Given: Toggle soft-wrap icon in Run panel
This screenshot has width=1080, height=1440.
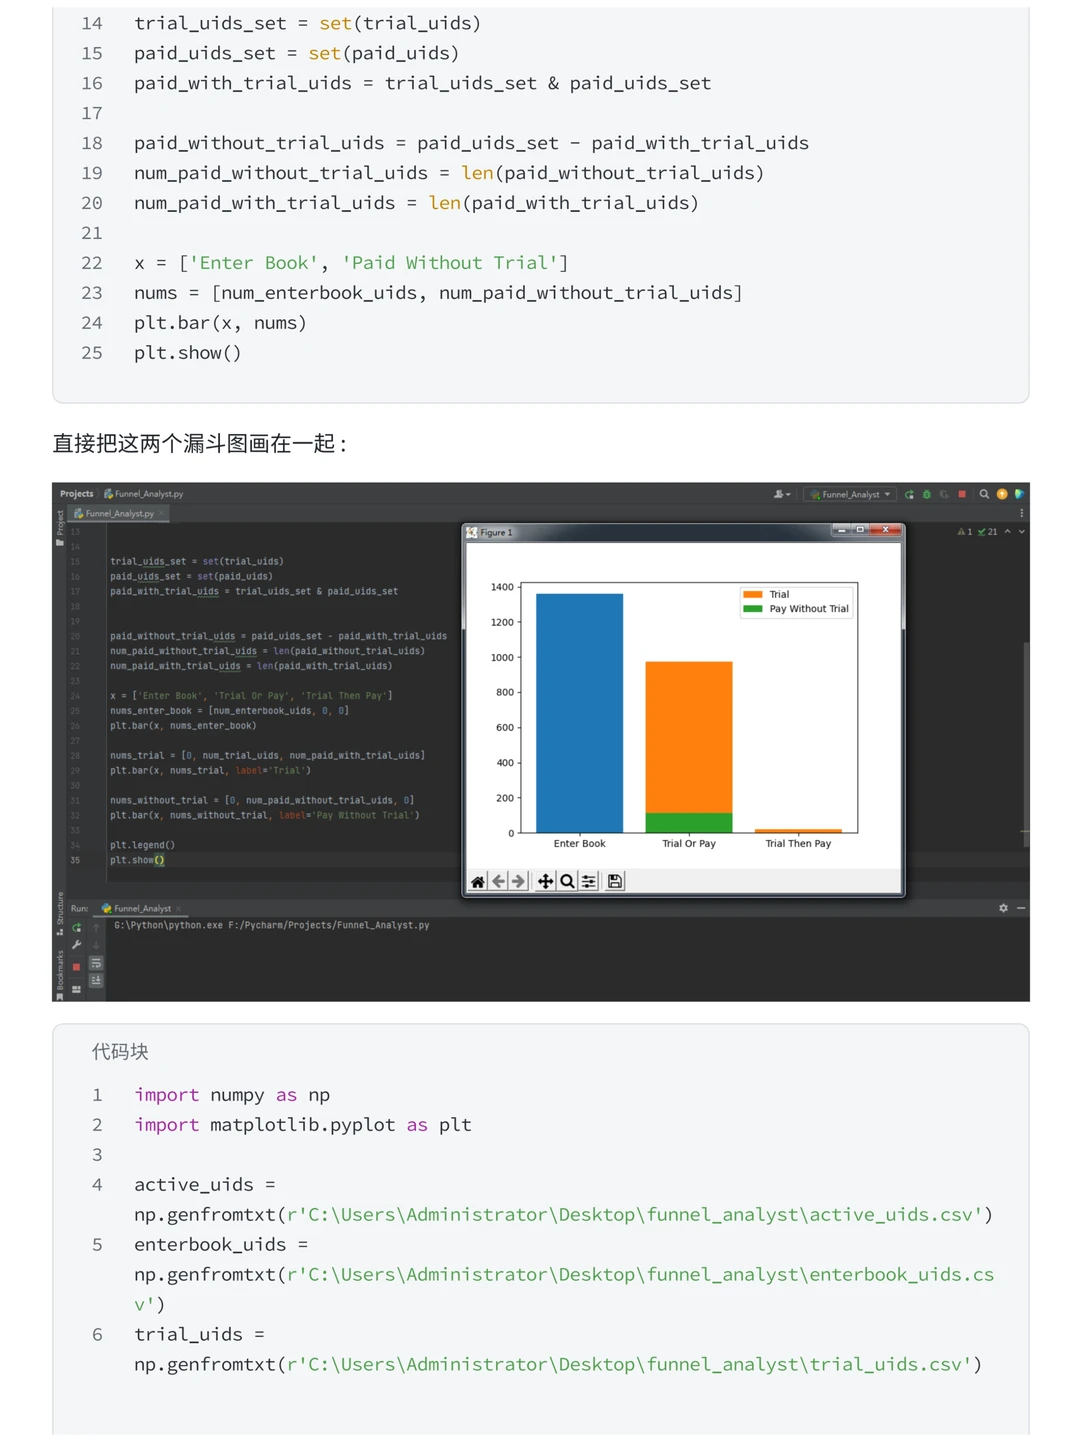Looking at the screenshot, I should [x=96, y=963].
